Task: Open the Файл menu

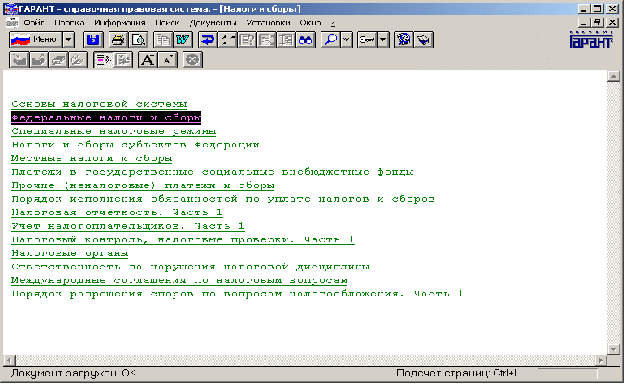Action: tap(34, 23)
